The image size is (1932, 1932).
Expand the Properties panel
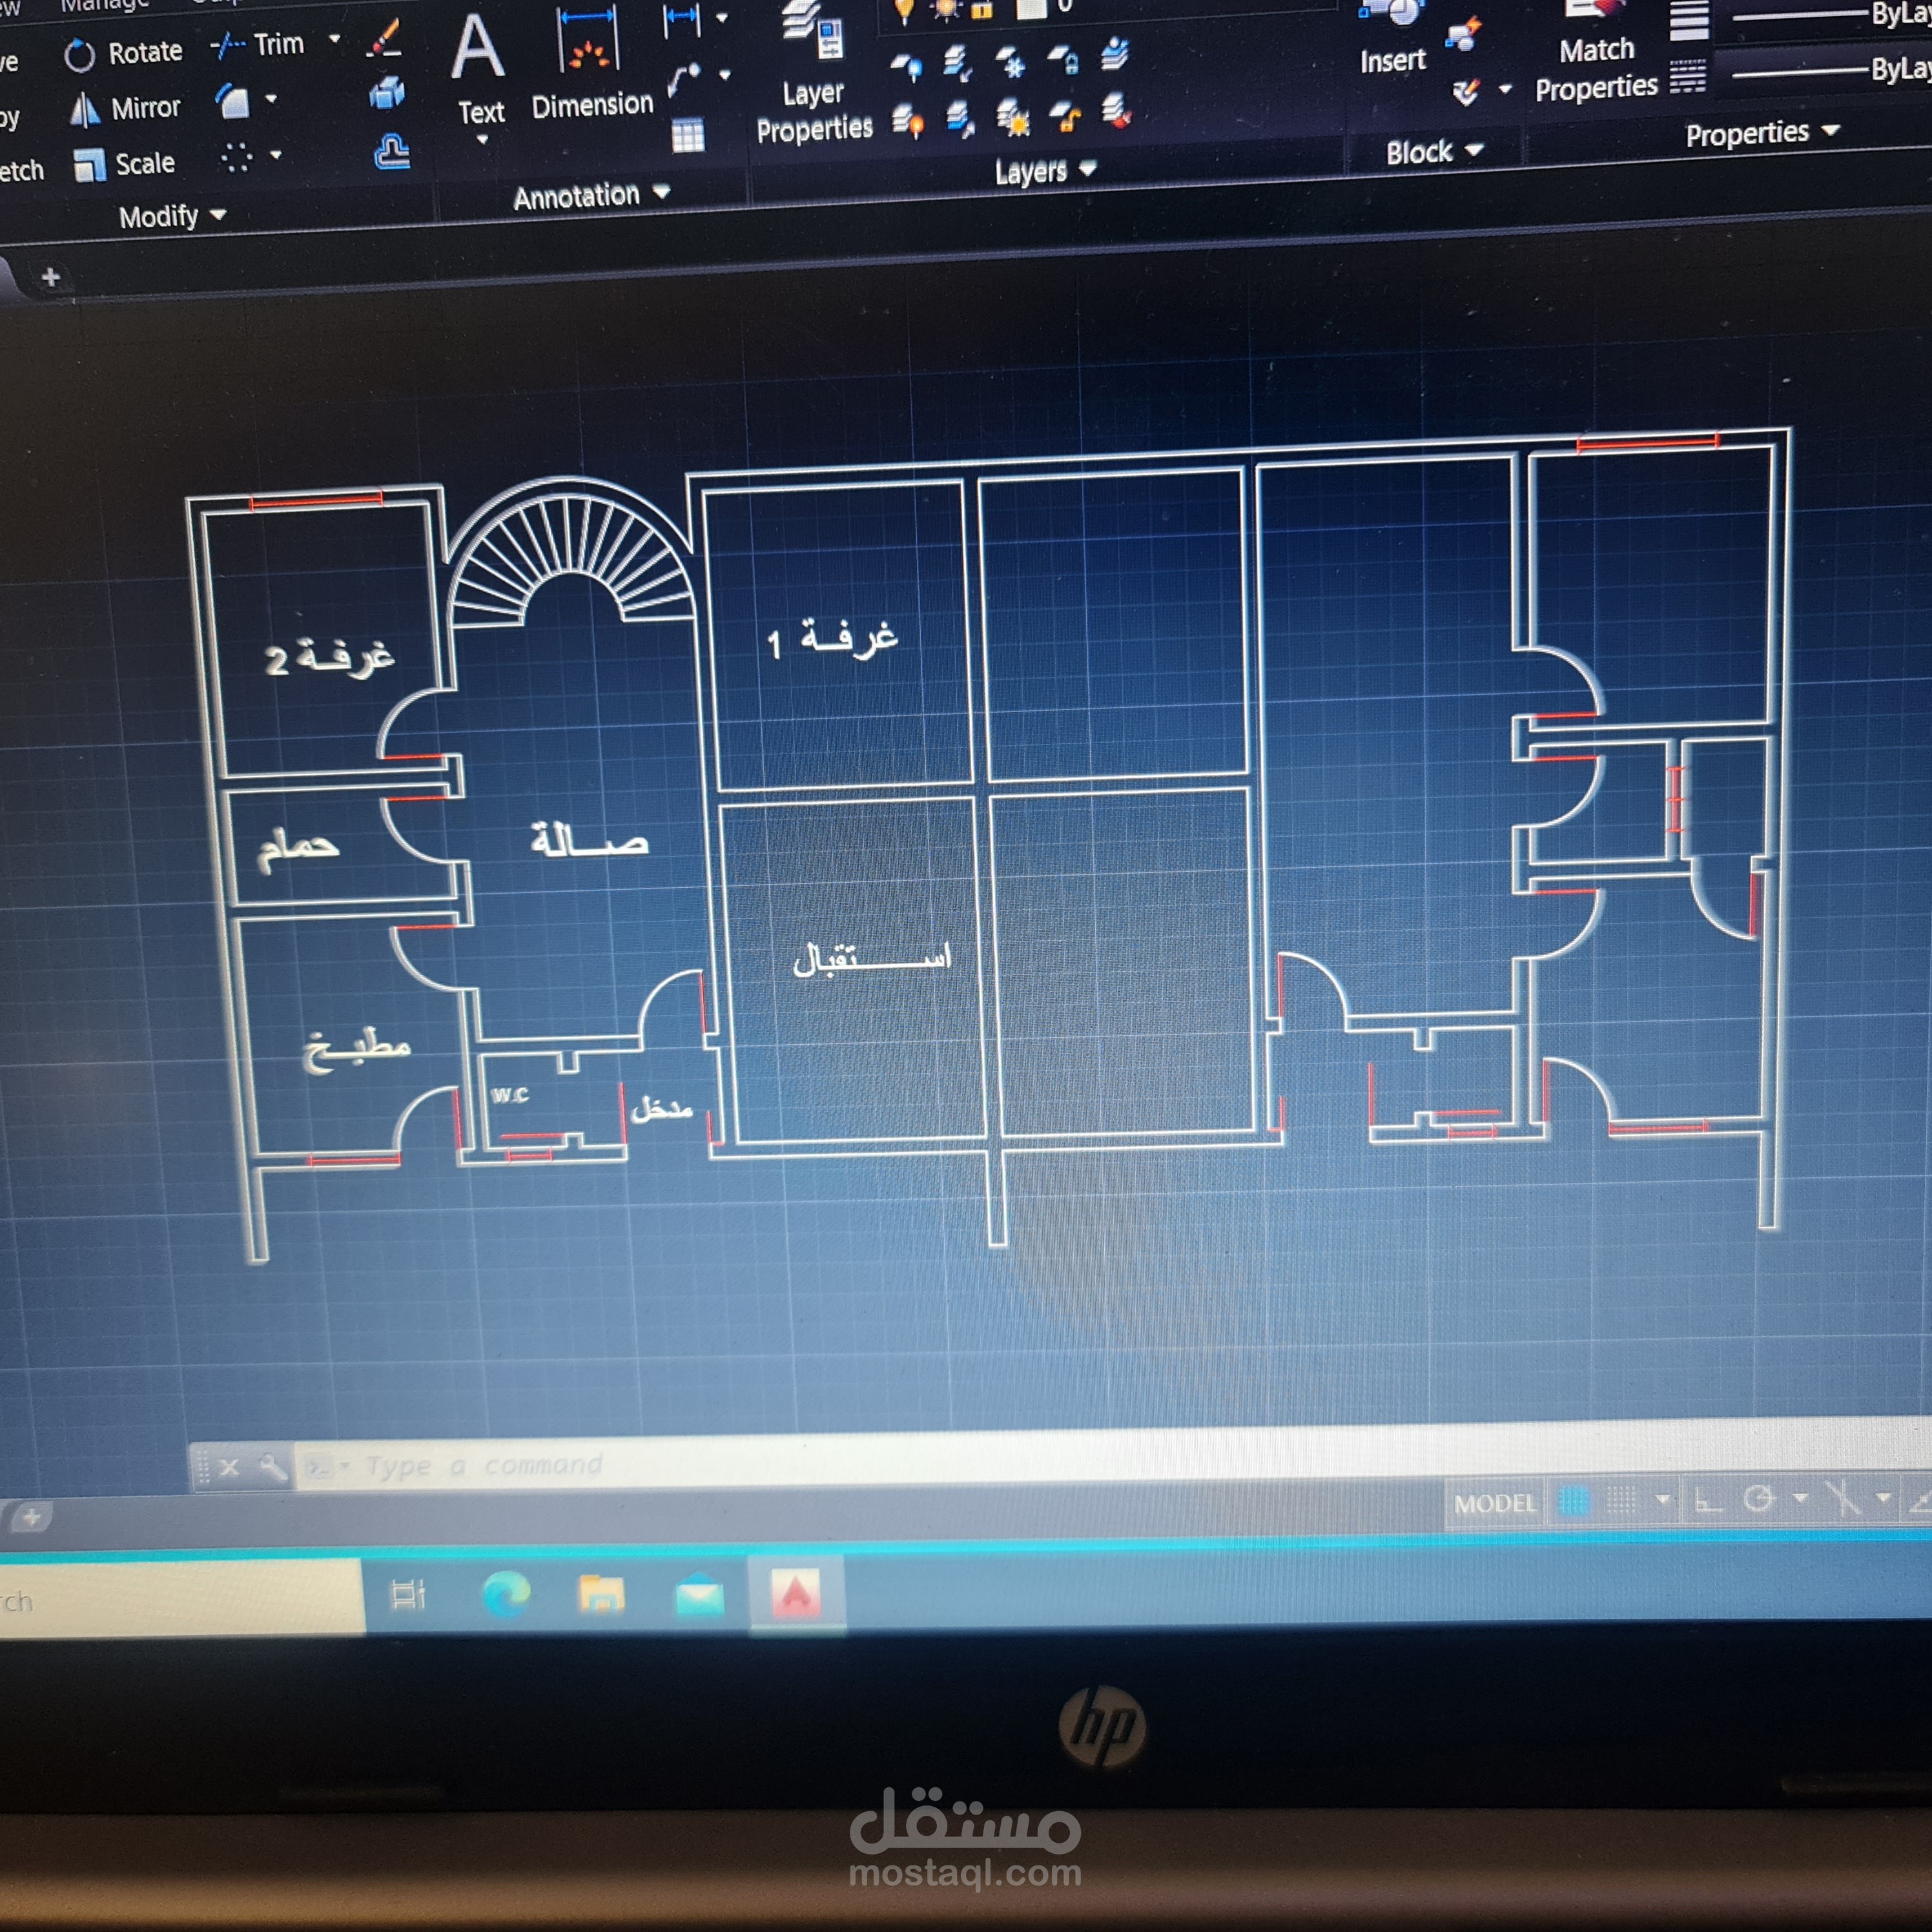[x=1762, y=133]
